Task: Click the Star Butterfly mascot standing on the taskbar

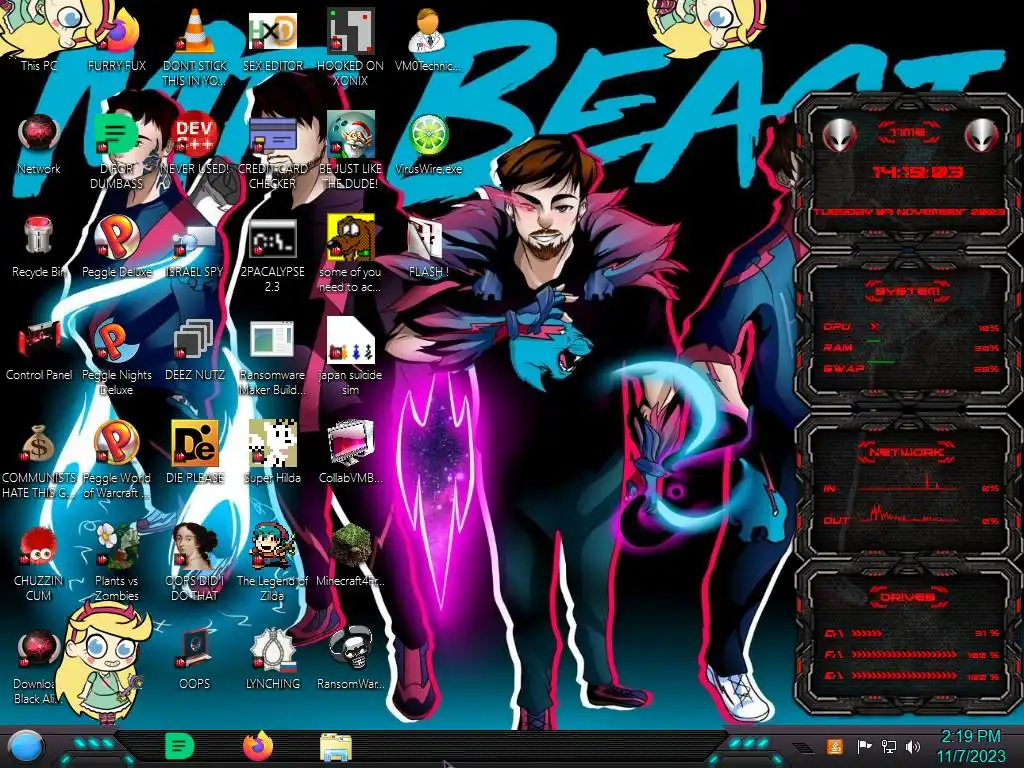Action: 104,663
